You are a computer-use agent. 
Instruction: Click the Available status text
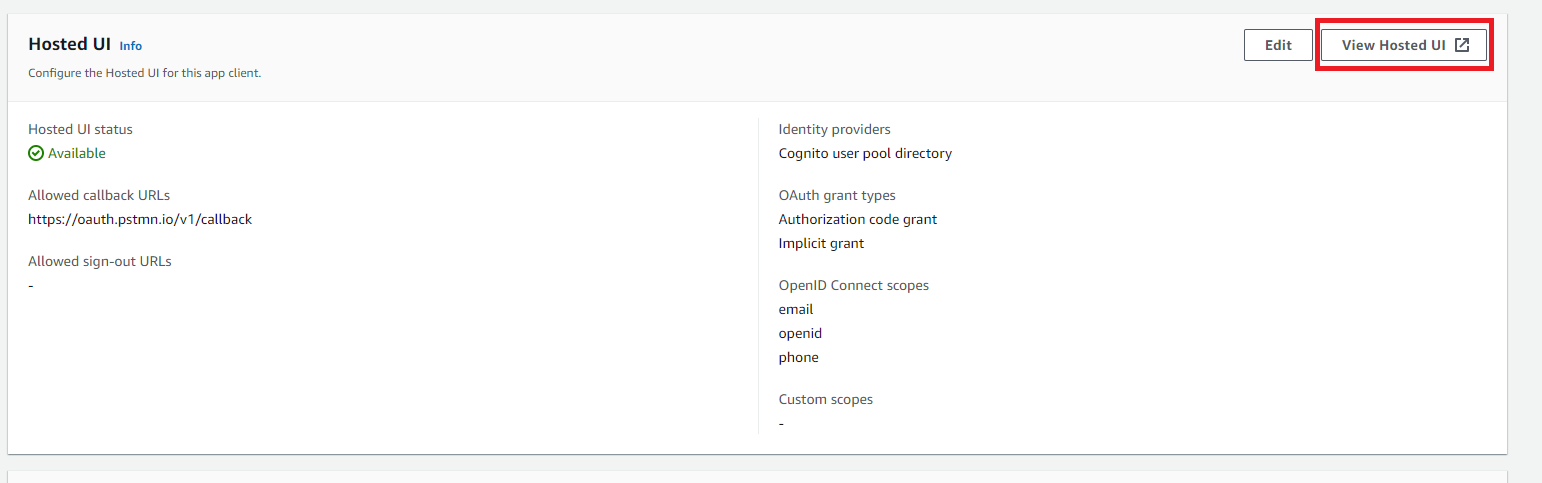(77, 153)
